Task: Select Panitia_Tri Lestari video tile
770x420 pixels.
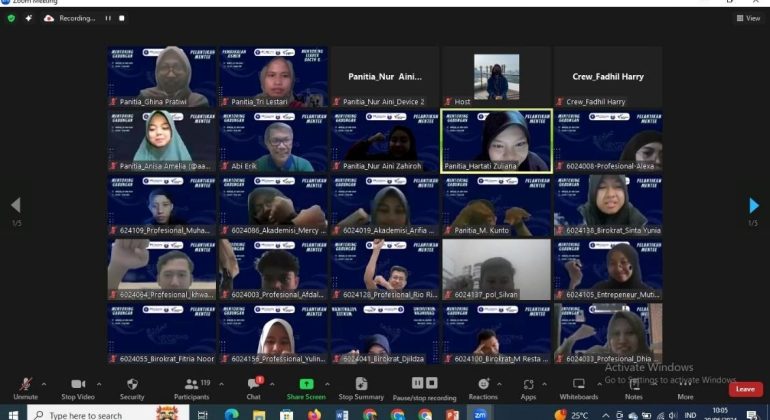Action: point(273,77)
